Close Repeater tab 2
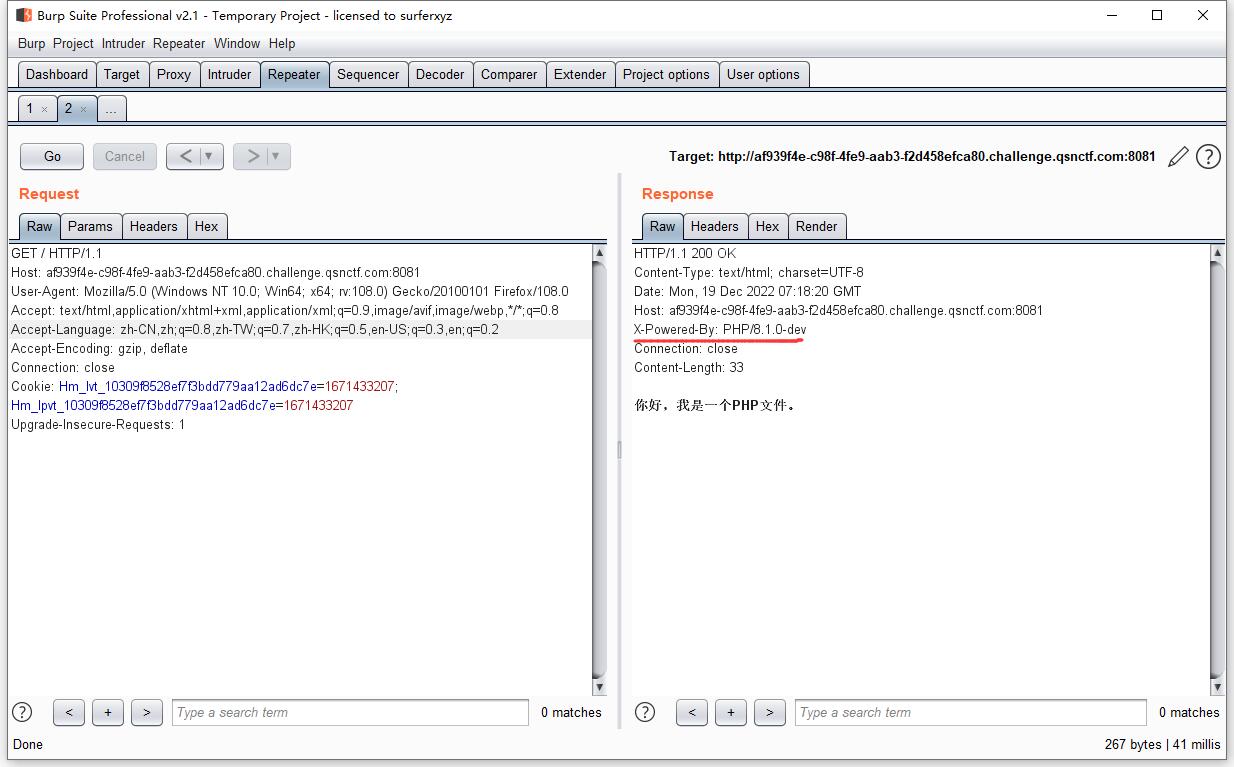Image resolution: width=1234 pixels, height=767 pixels. coord(83,109)
